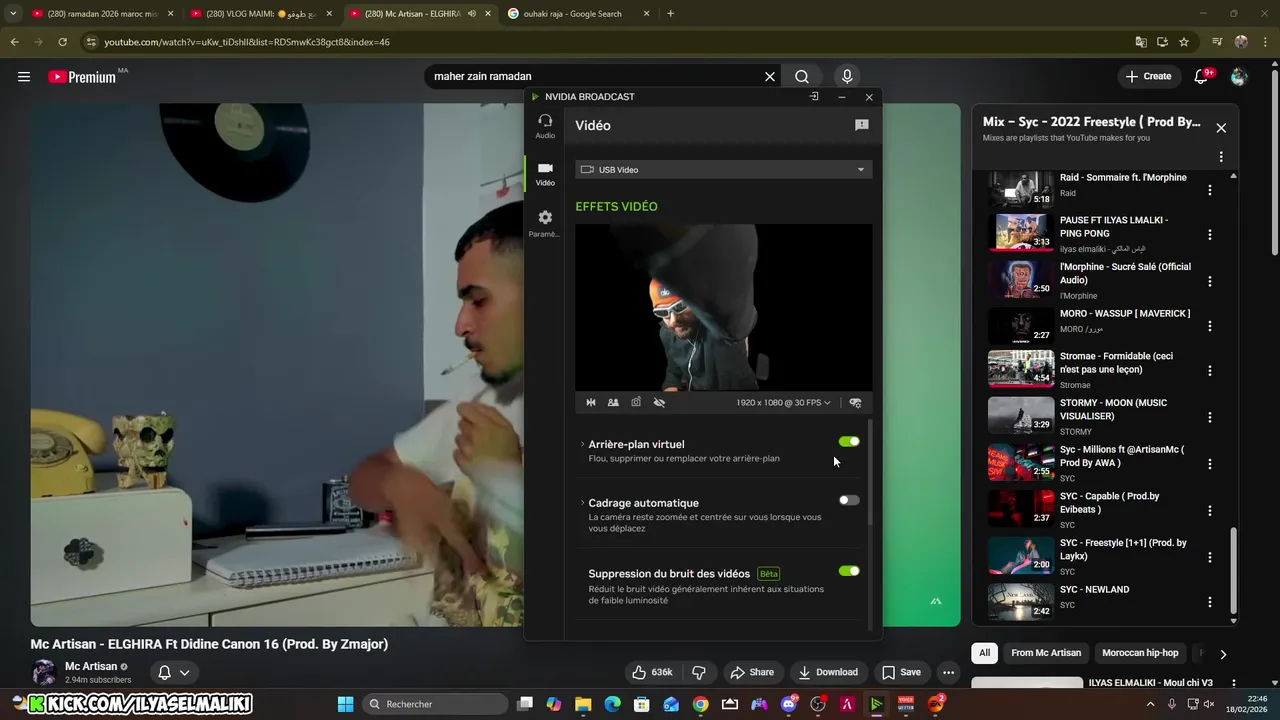Click the Download button below video
This screenshot has width=1280, height=720.
point(827,672)
